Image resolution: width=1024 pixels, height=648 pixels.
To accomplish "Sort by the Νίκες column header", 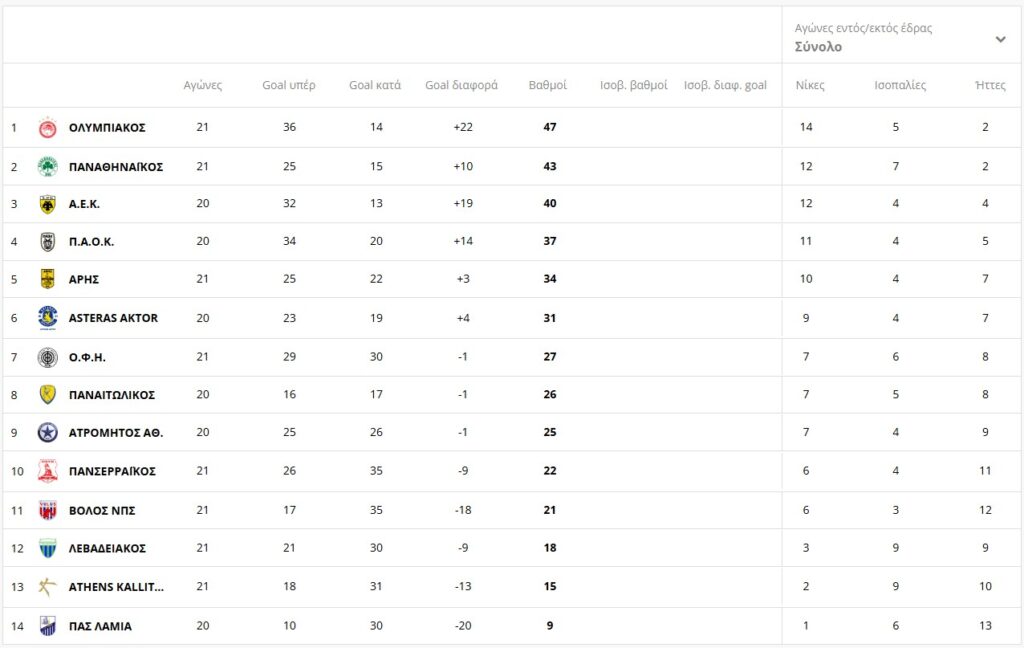I will click(x=810, y=85).
